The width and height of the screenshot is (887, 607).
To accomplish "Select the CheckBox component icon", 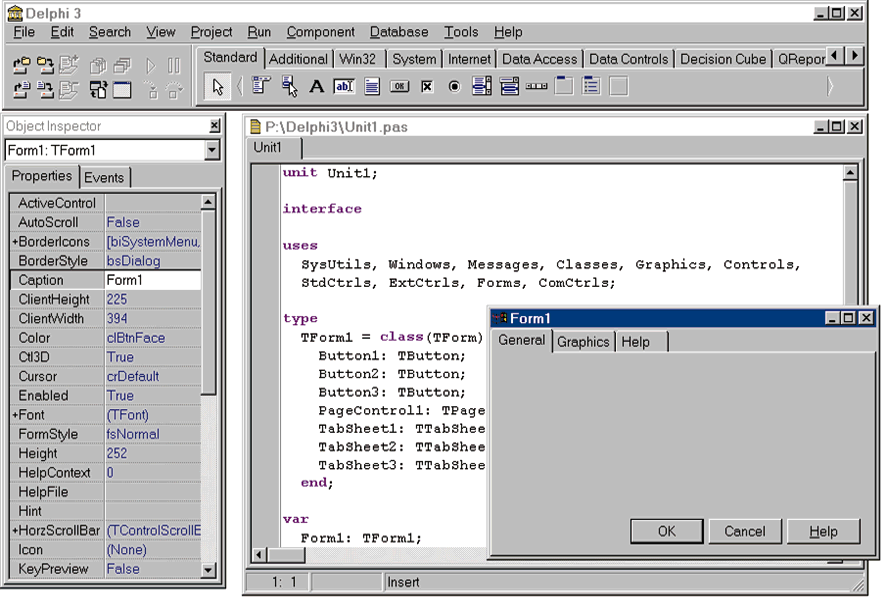I will pyautogui.click(x=427, y=87).
